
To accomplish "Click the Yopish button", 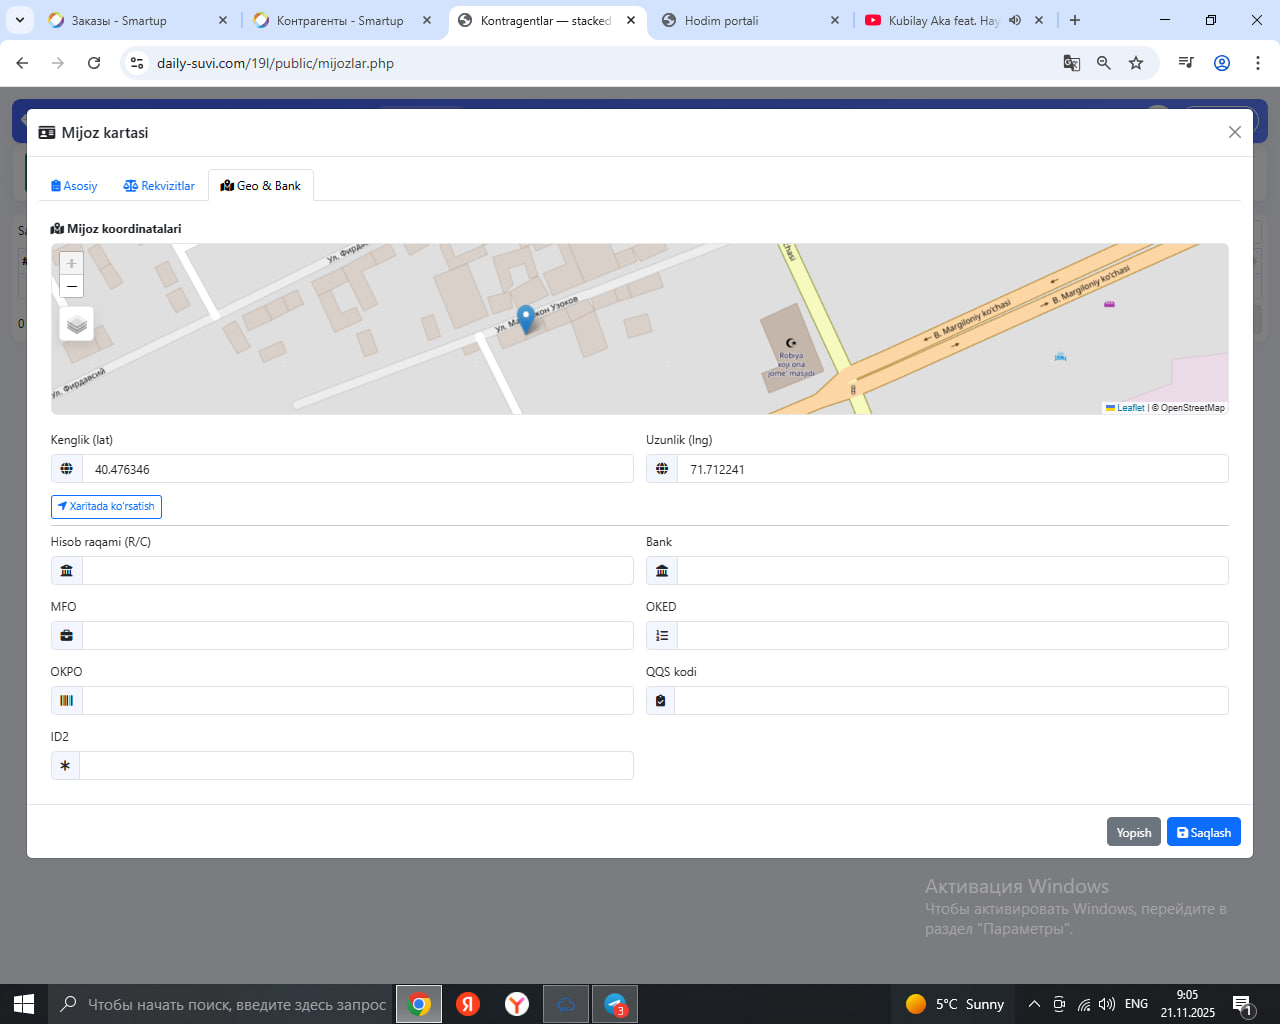I will (x=1133, y=832).
